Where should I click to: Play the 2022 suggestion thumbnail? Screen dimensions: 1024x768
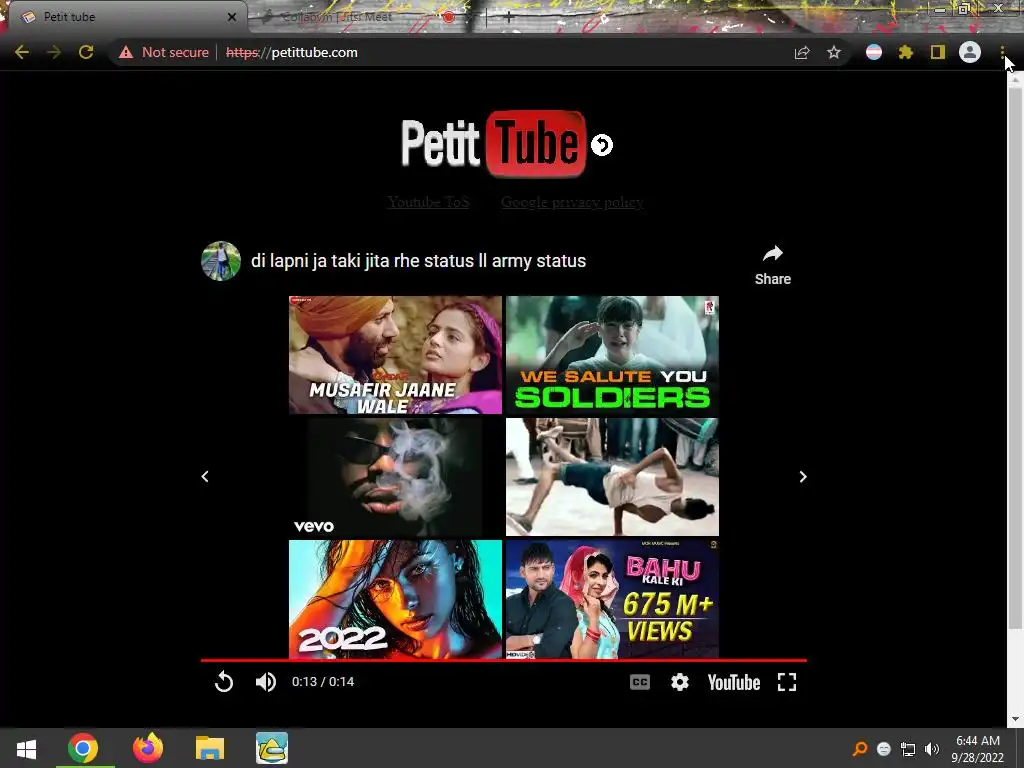point(395,599)
